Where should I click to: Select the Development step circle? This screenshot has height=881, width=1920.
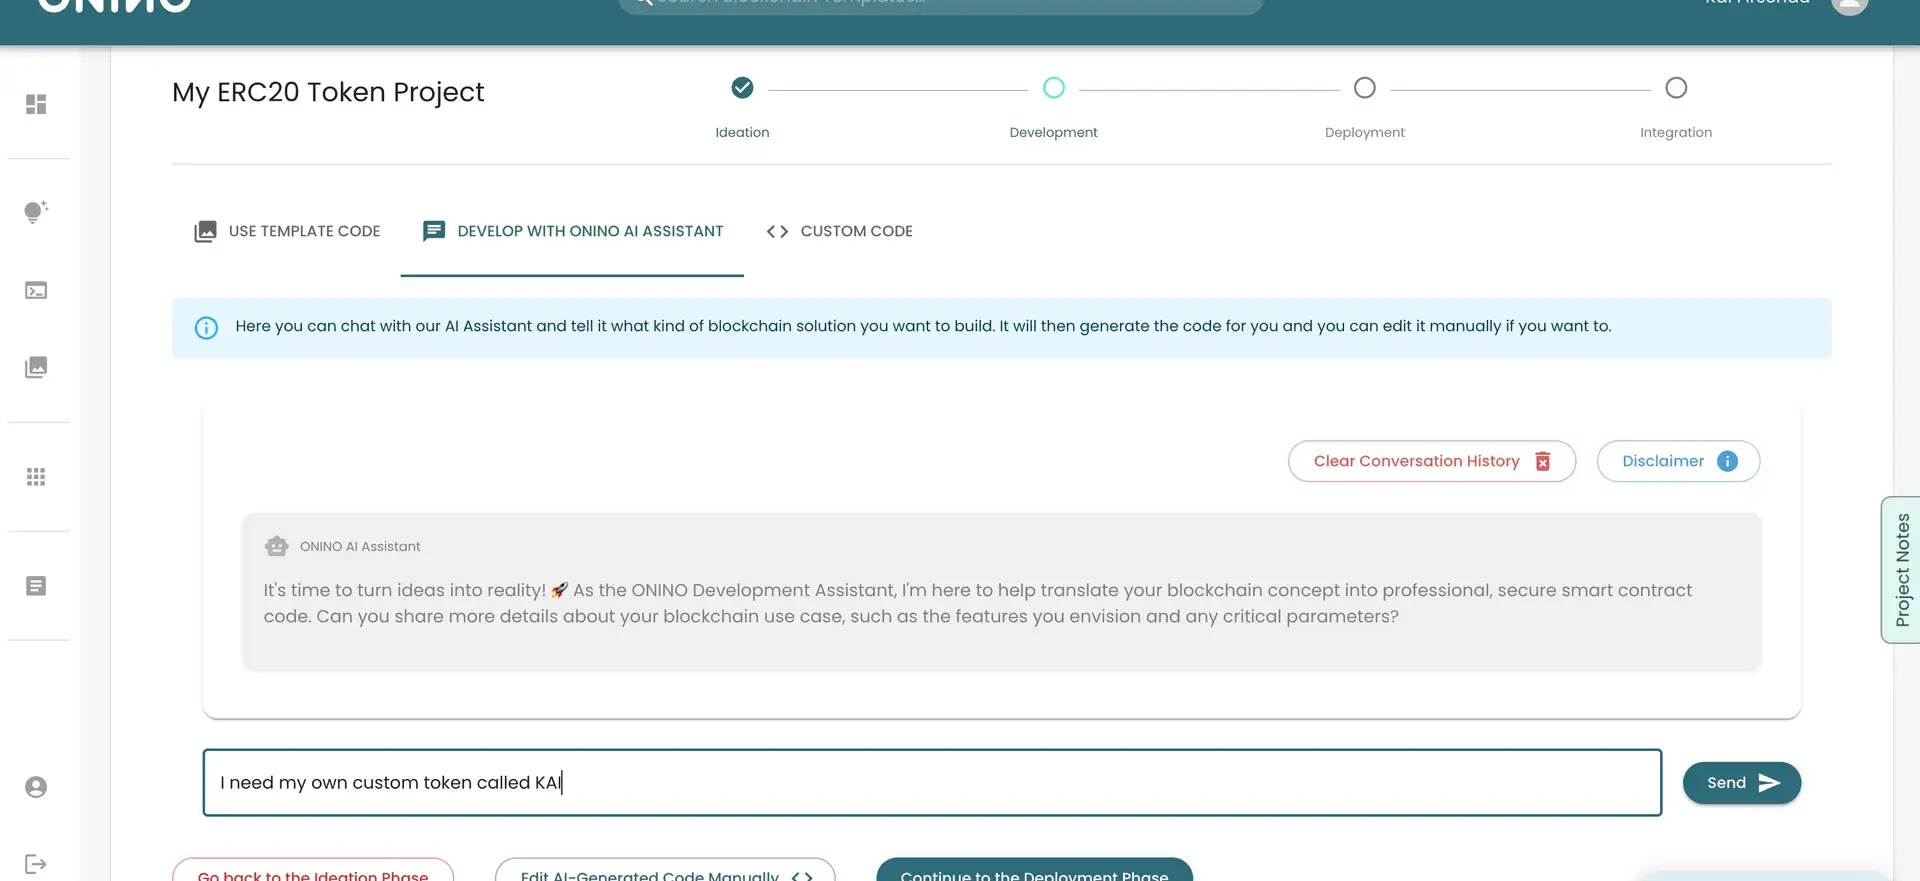coord(1053,88)
